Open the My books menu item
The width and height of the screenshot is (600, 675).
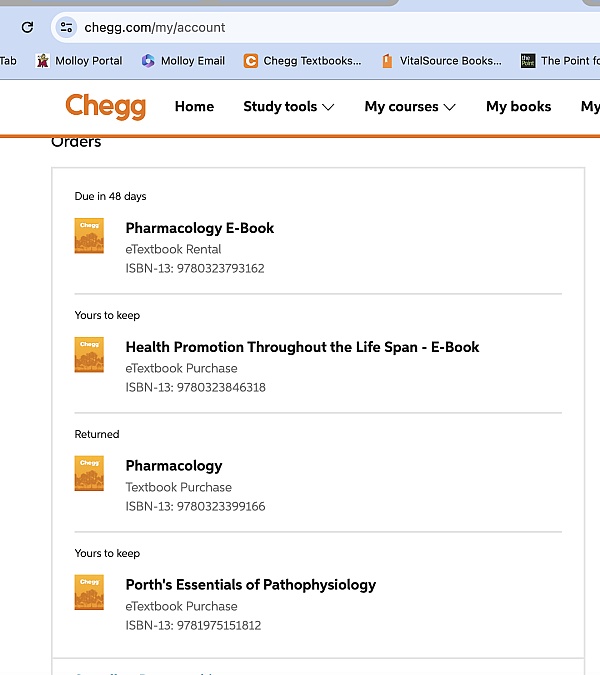coord(518,106)
